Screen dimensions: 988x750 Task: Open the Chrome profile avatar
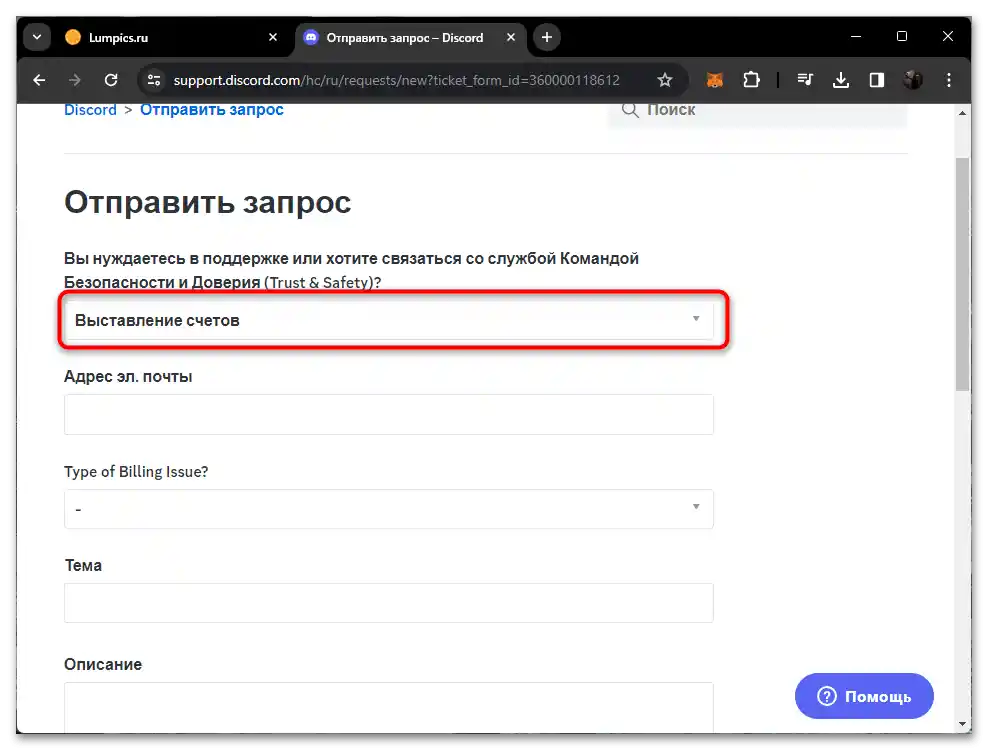(x=911, y=80)
